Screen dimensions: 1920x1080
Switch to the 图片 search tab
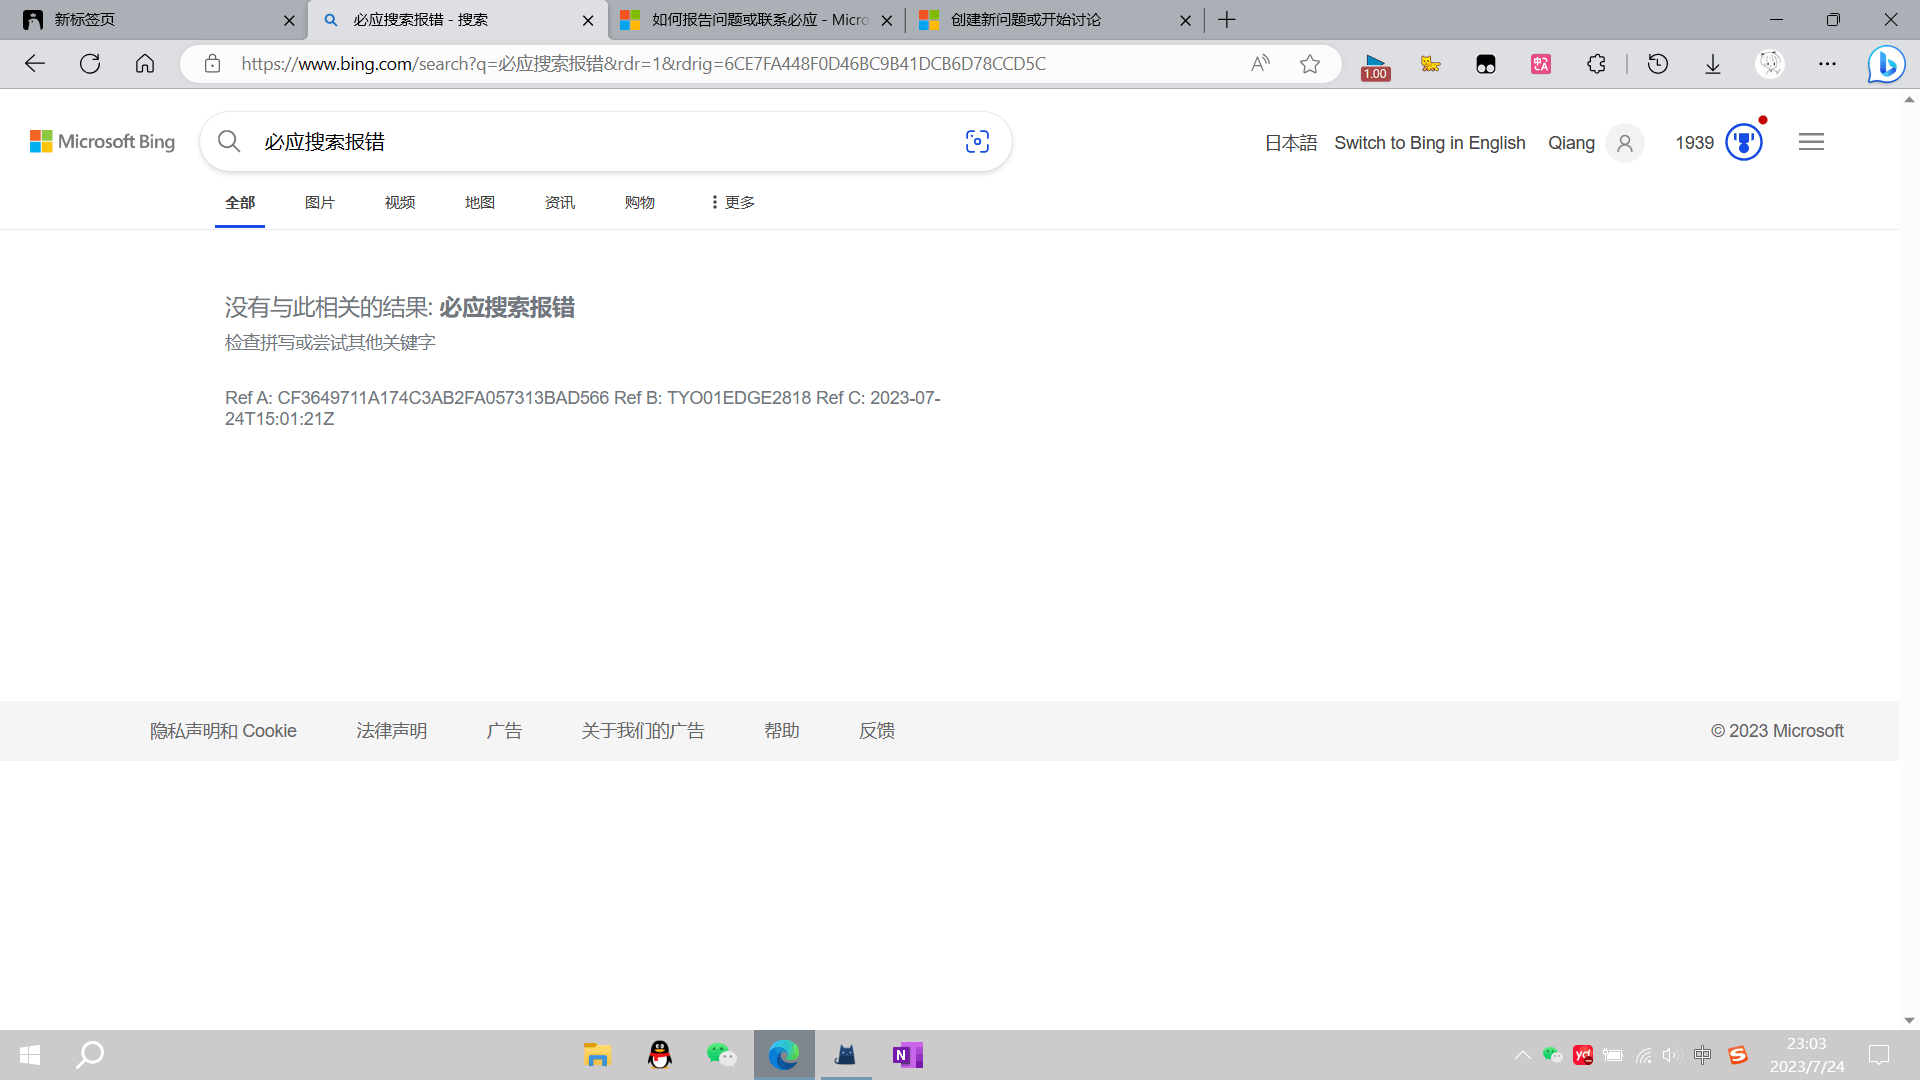pyautogui.click(x=320, y=202)
